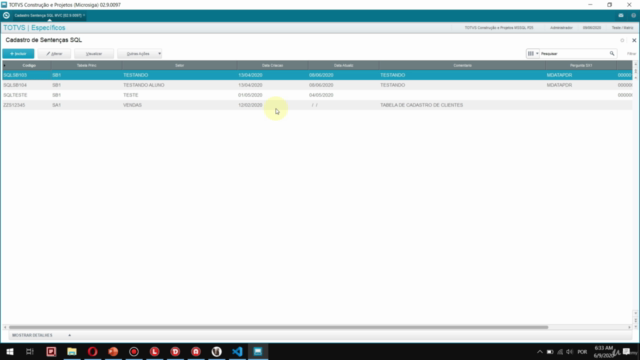640x360 pixels.
Task: Click the grid scroll left arrow
Action: [x=5, y=327]
